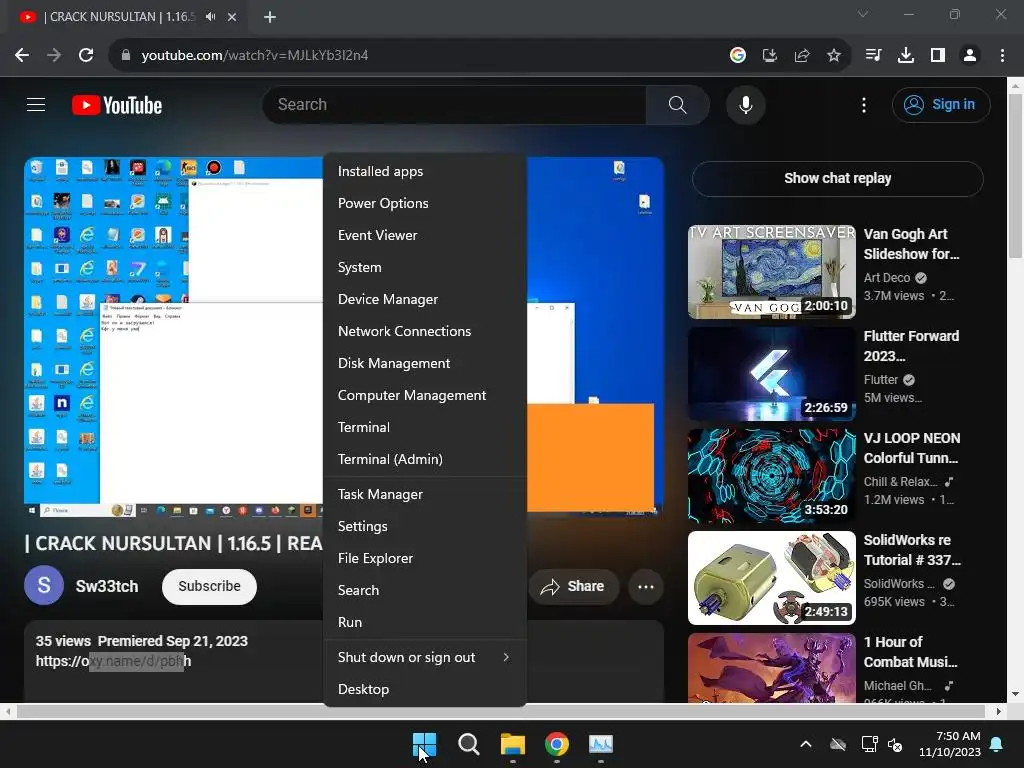This screenshot has height=768, width=1024.
Task: Choose Run from the menu
Action: pos(424,622)
